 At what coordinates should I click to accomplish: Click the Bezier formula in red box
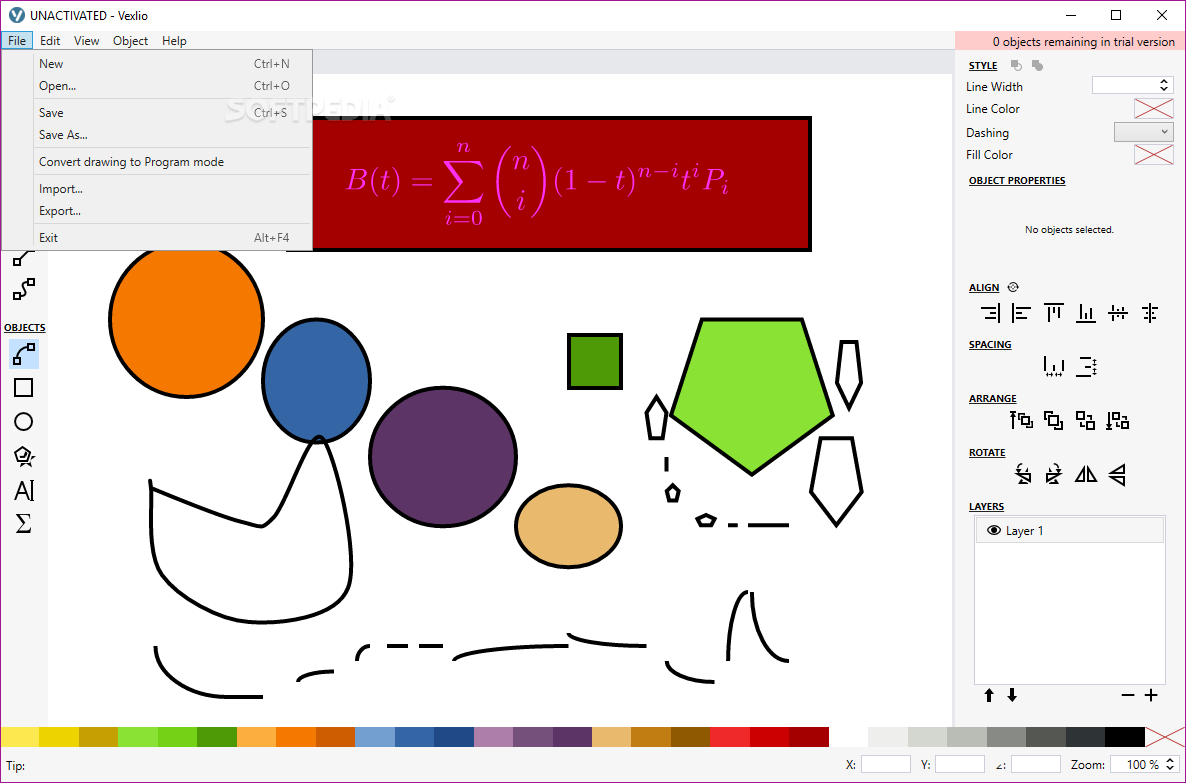pyautogui.click(x=537, y=182)
